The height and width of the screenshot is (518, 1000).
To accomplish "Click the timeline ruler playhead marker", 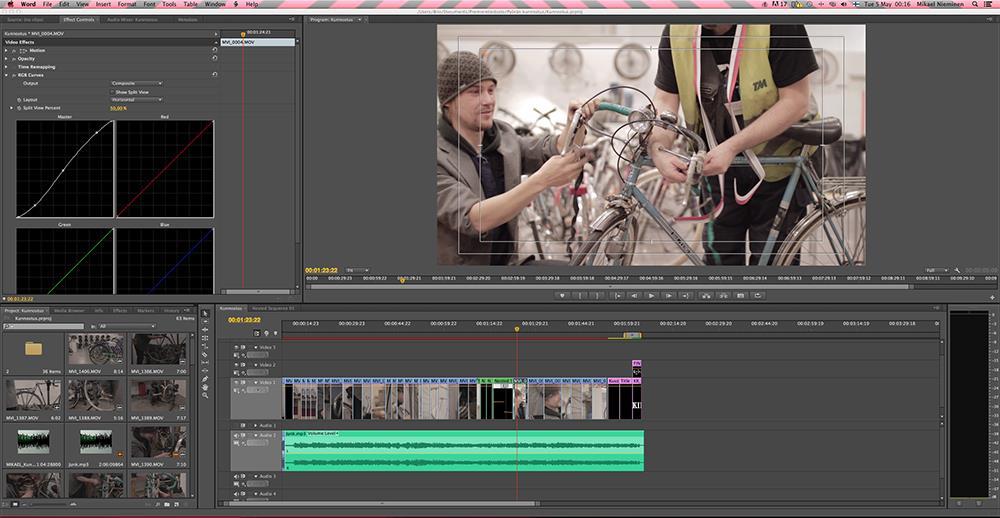I will click(517, 329).
